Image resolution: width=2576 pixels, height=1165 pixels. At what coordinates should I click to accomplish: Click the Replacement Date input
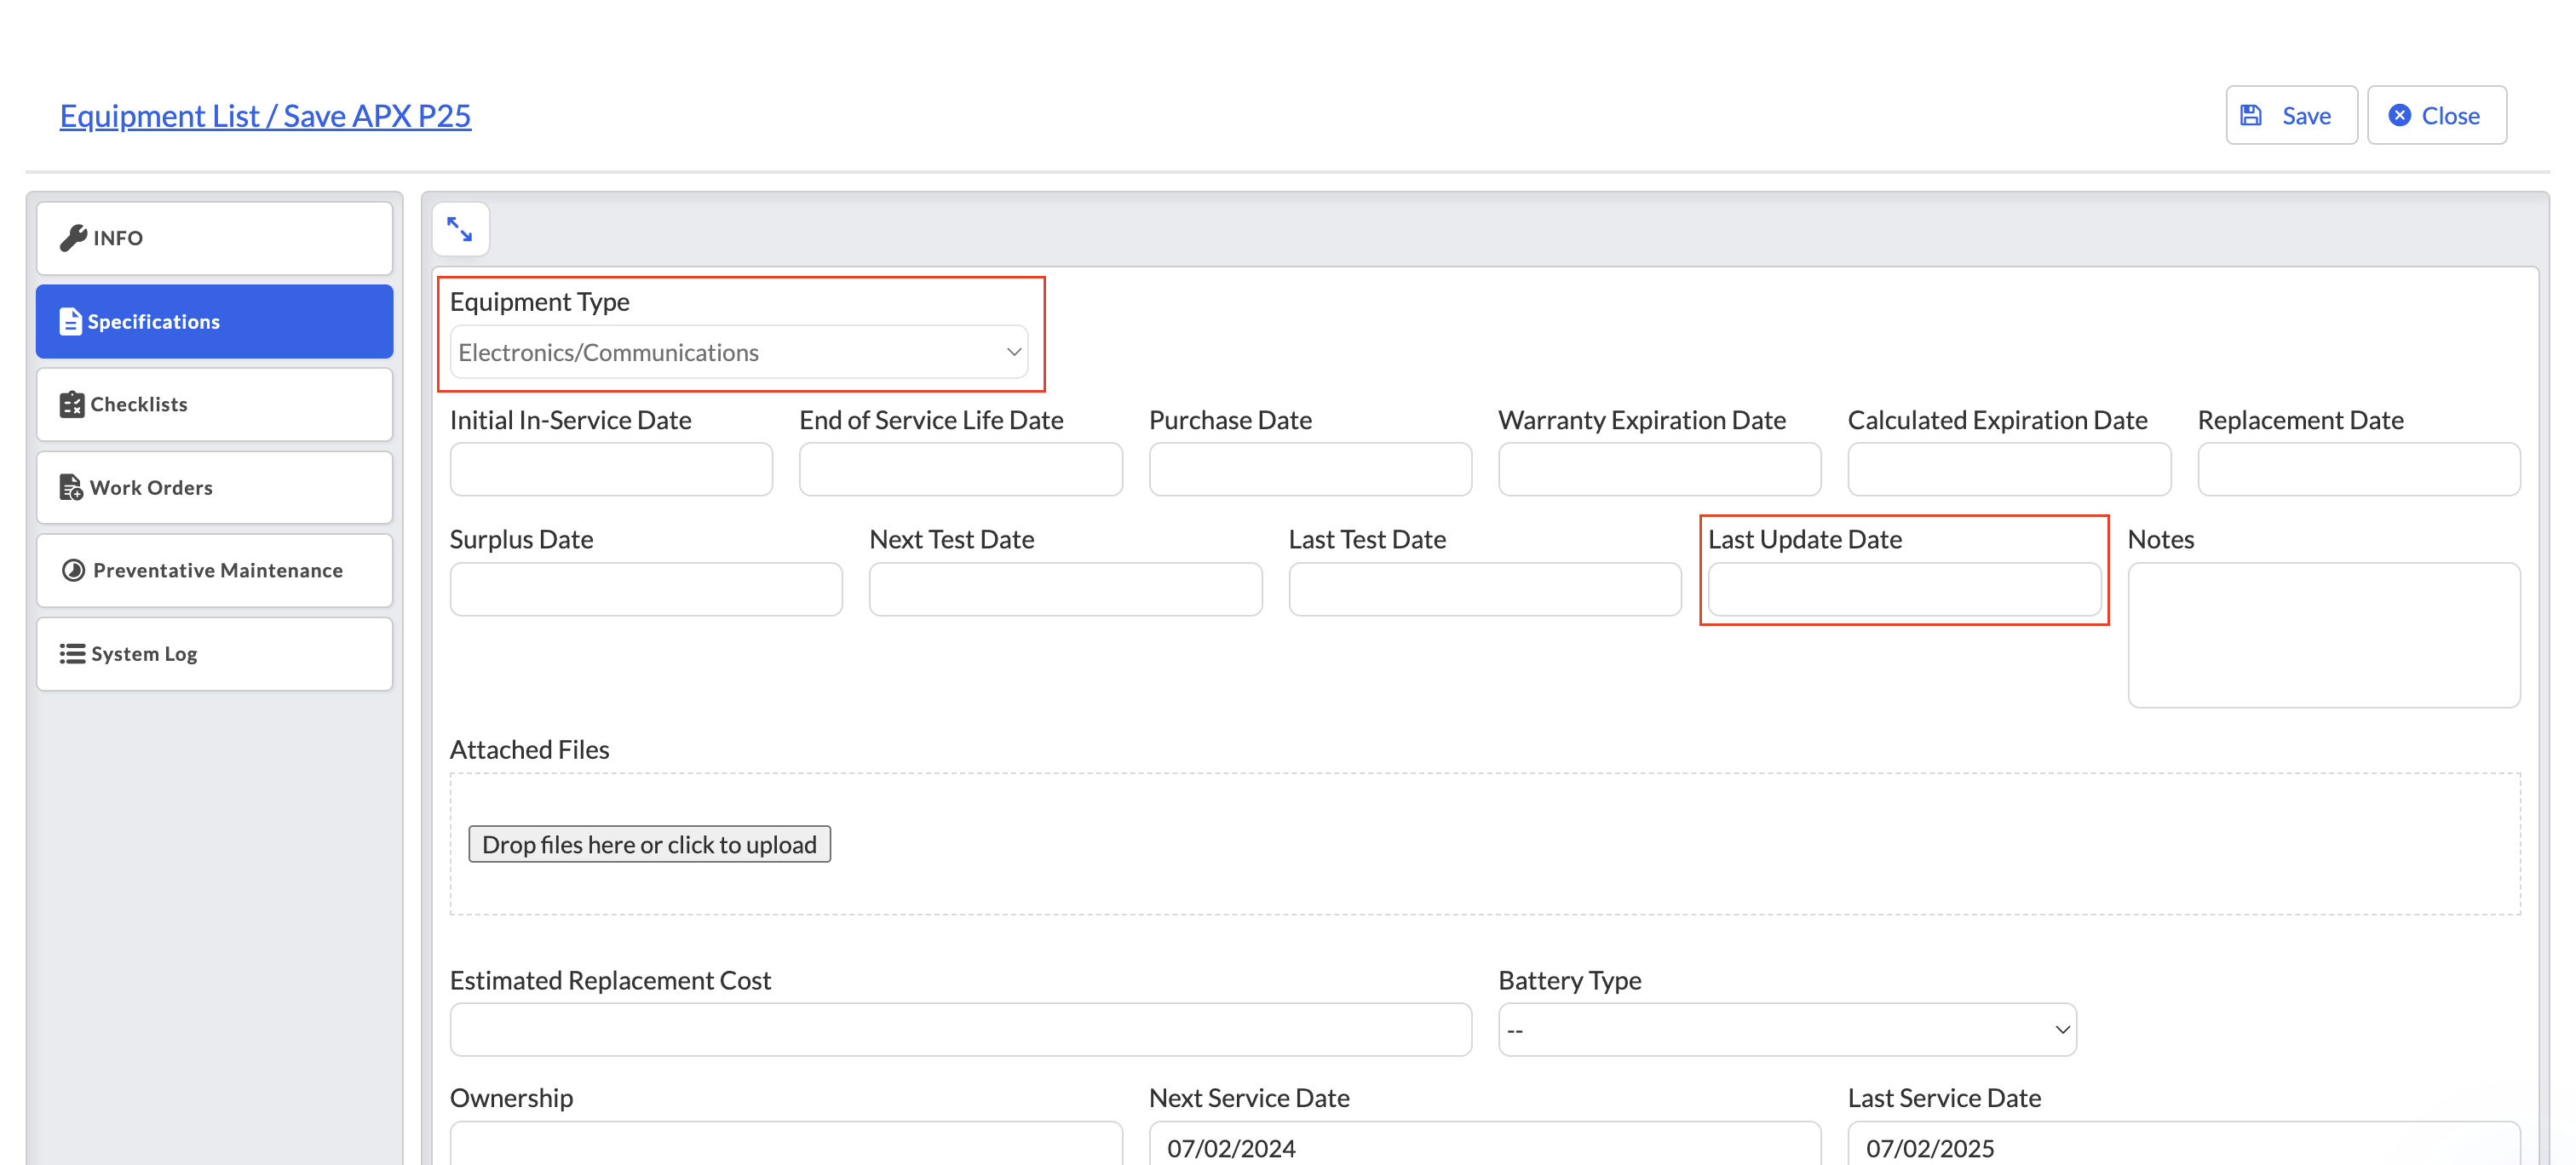coord(2359,469)
